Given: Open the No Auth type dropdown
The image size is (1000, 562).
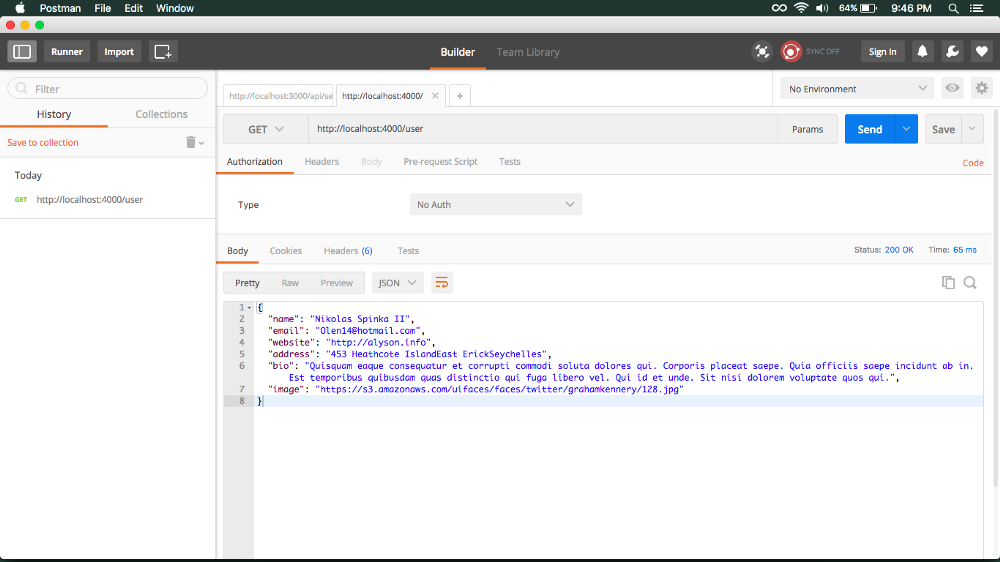Looking at the screenshot, I should tap(496, 204).
